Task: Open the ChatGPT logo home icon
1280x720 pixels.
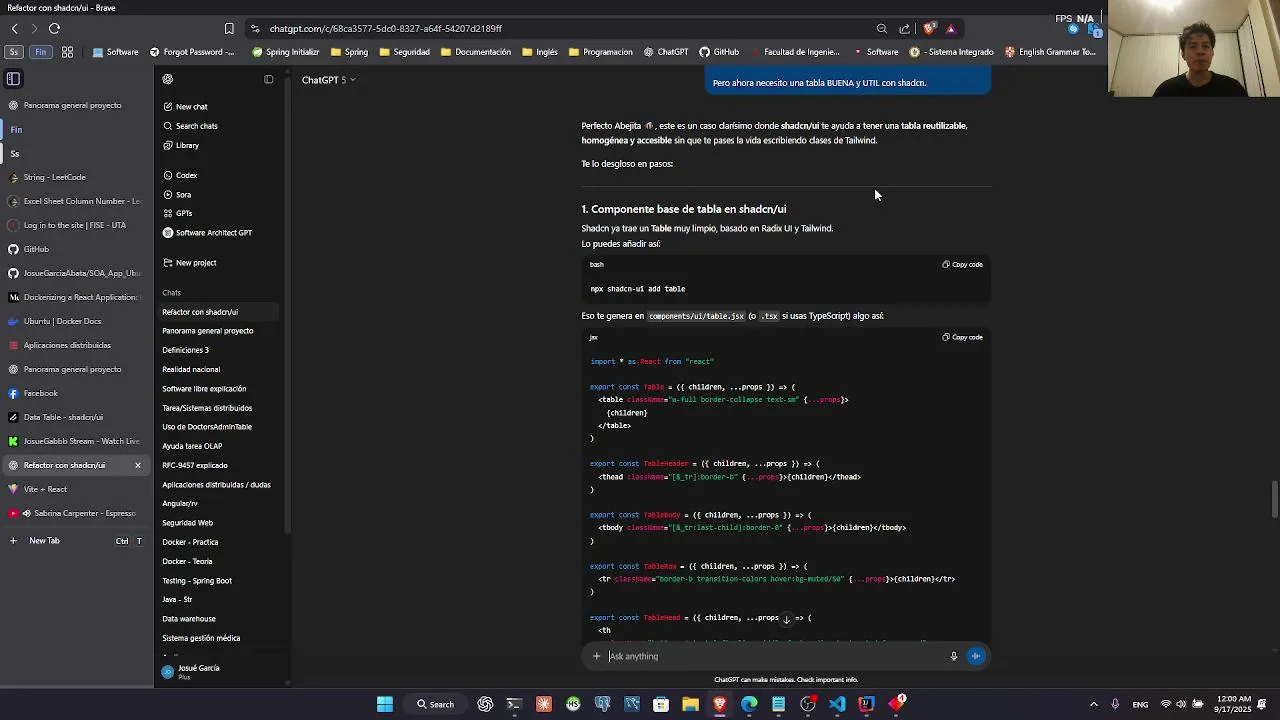Action: click(x=168, y=79)
